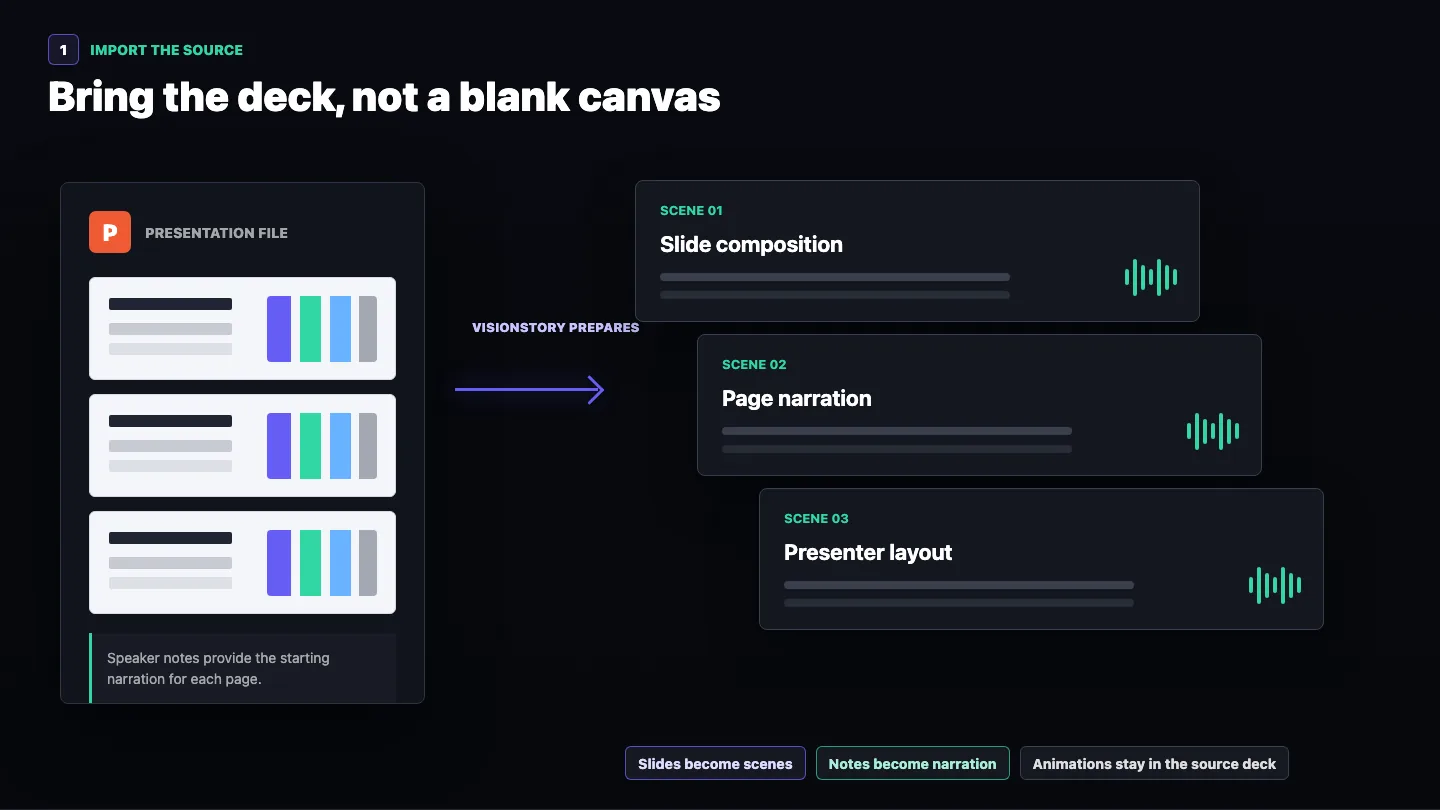Open the Slide composition scene card
This screenshot has width=1440, height=810.
(x=917, y=251)
